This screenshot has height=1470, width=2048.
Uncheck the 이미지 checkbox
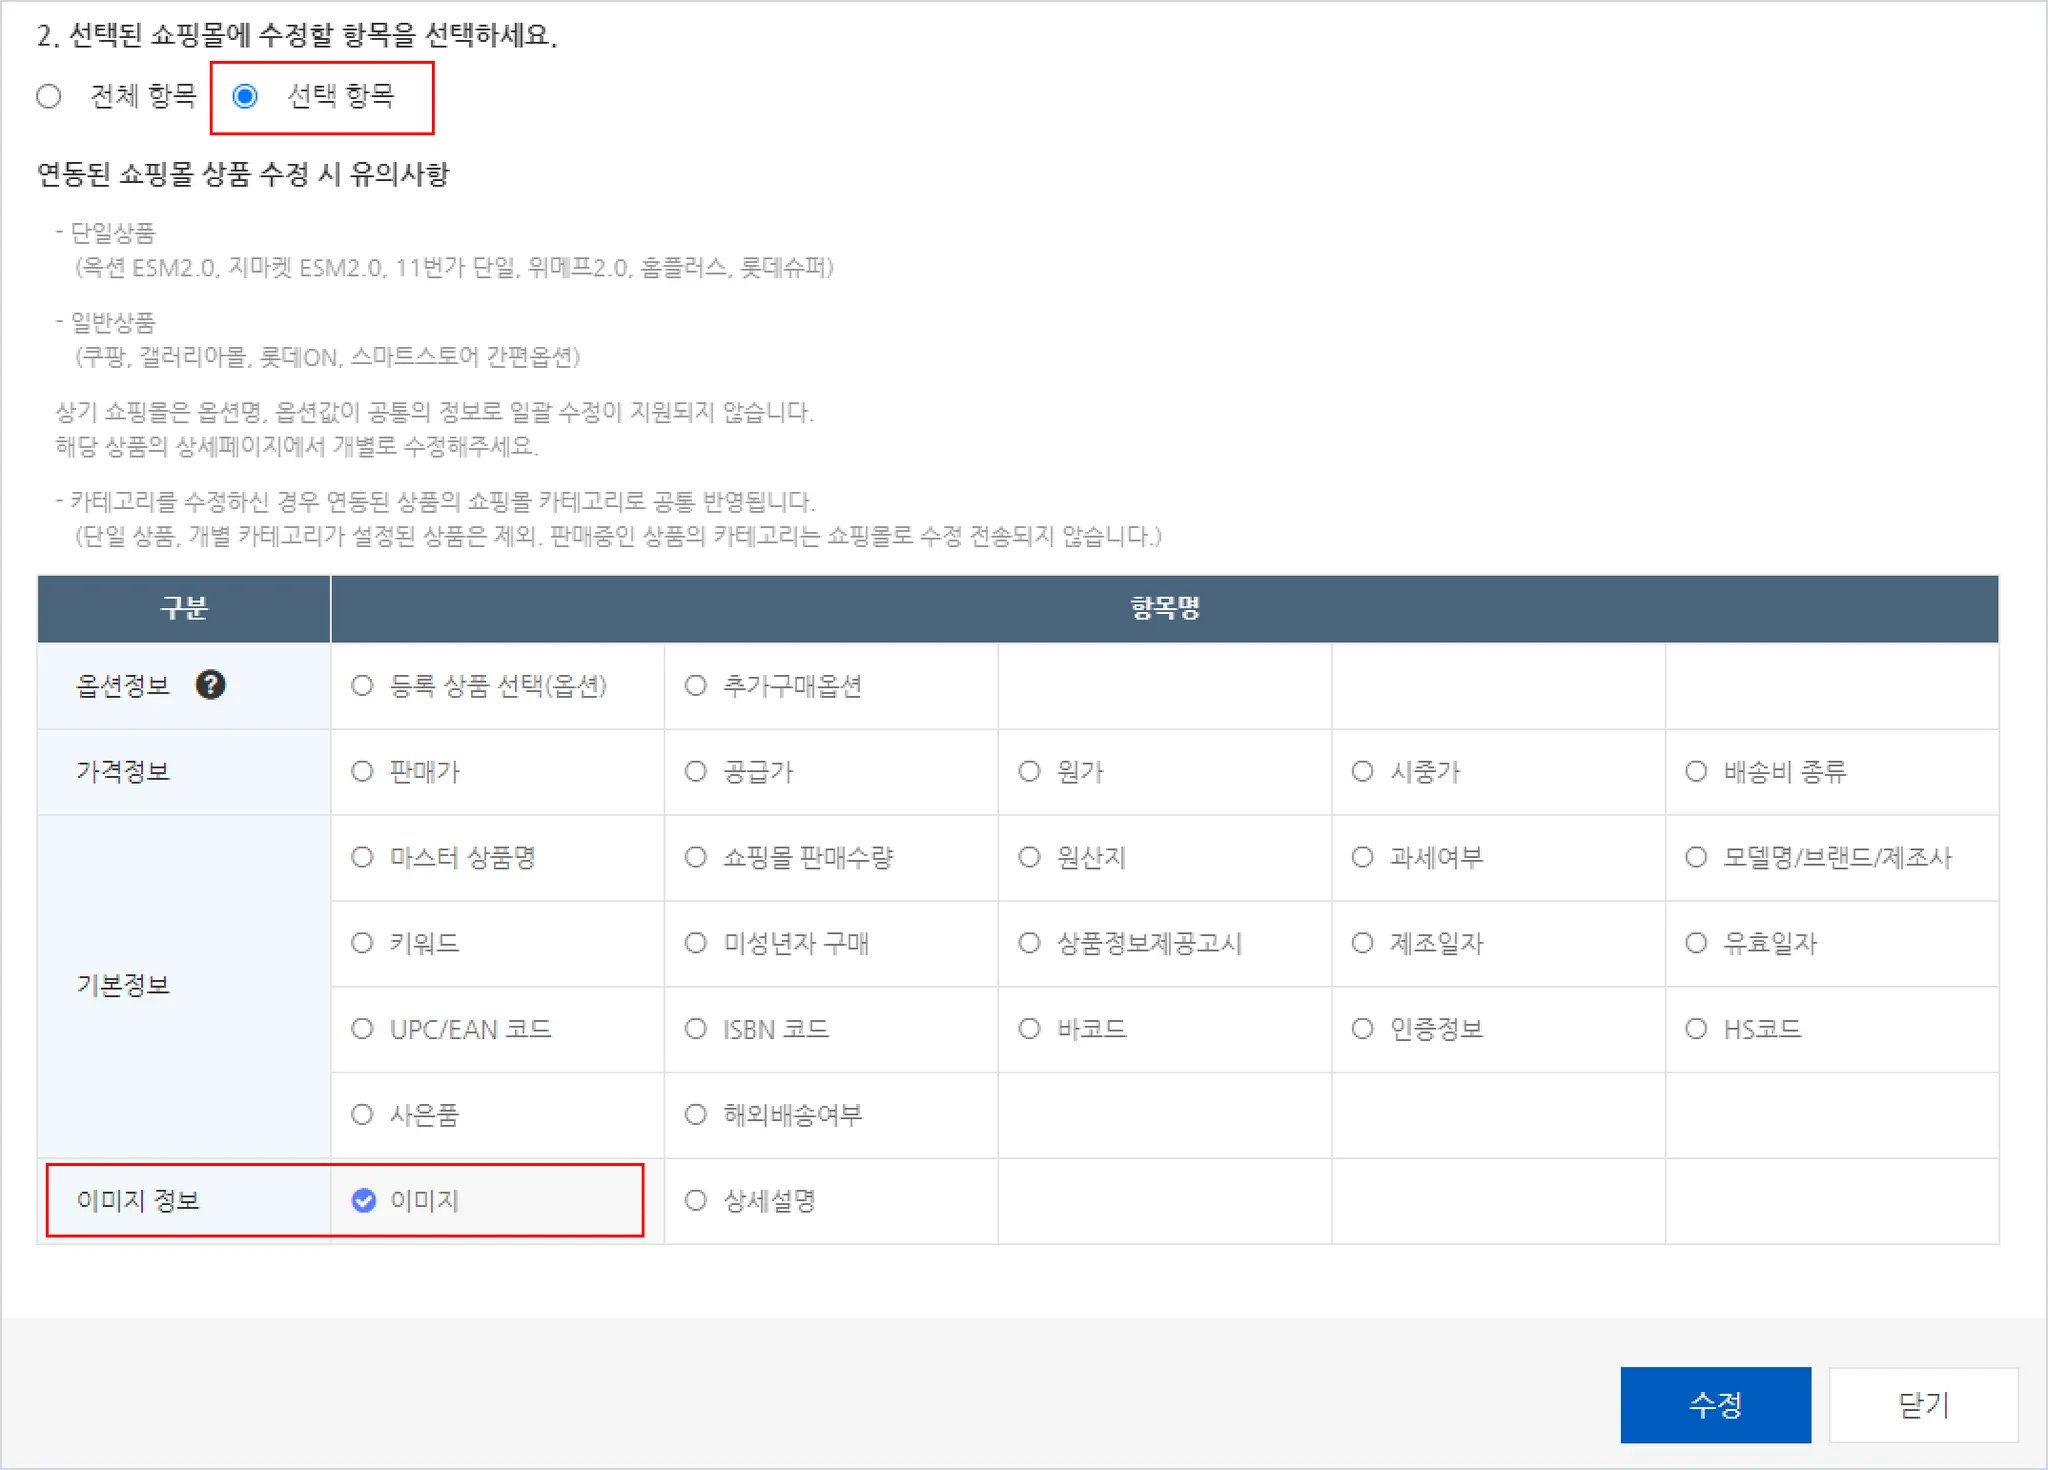[364, 1200]
